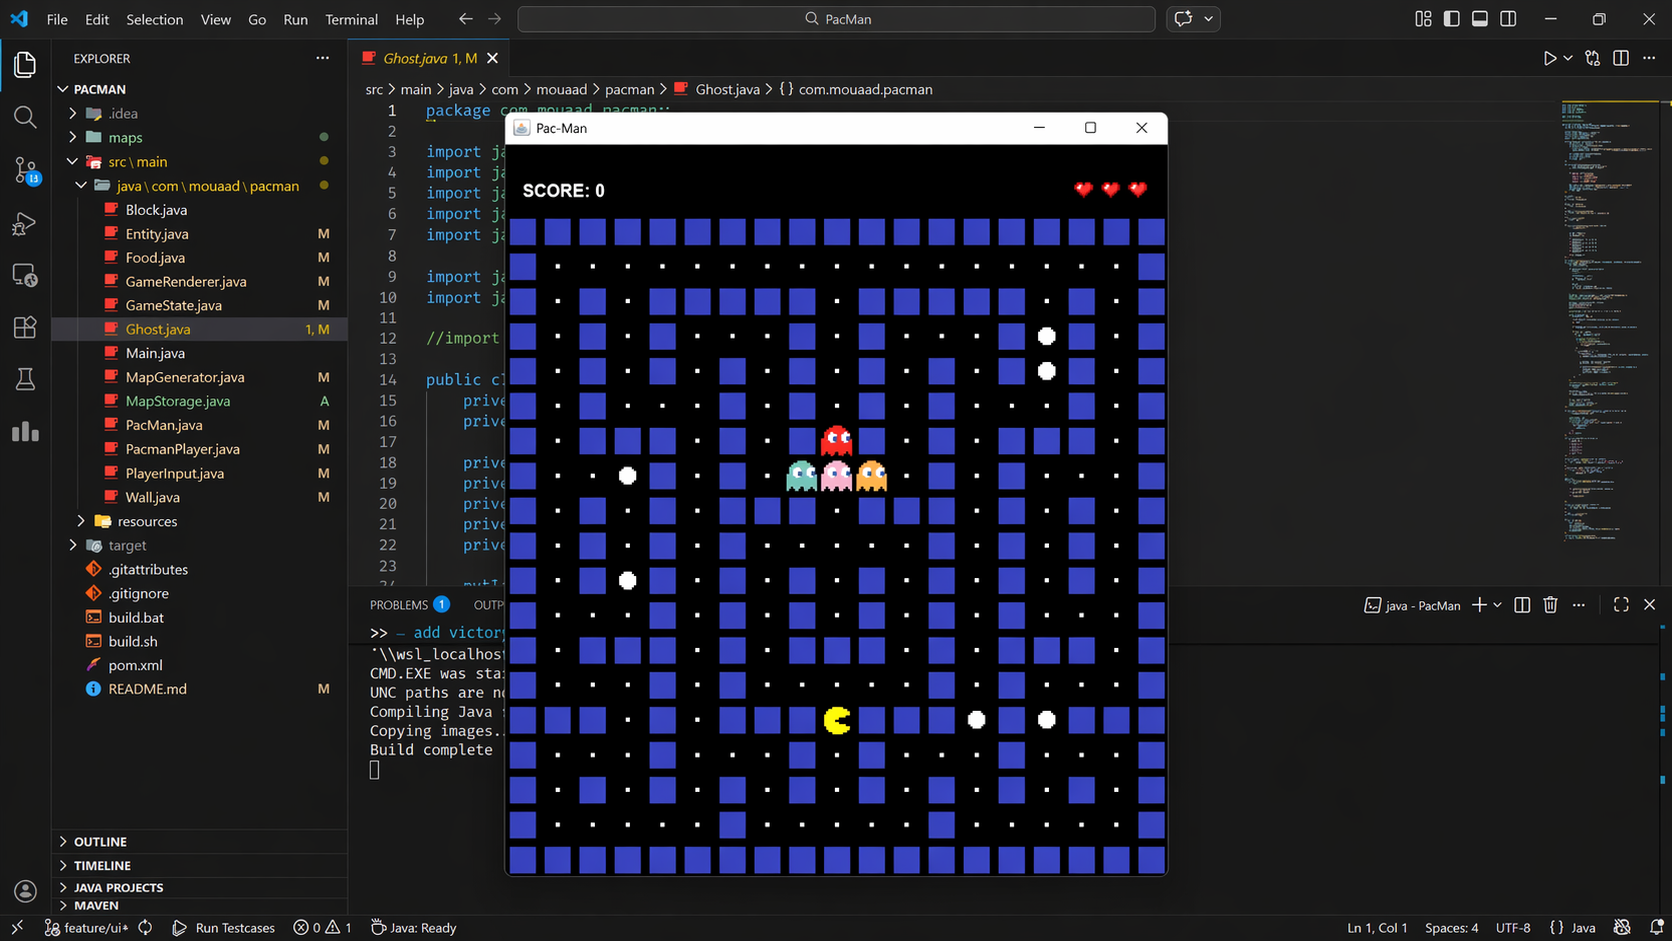Screen dimensions: 1672x941
Task: Expand the .idea folder
Action: point(73,113)
